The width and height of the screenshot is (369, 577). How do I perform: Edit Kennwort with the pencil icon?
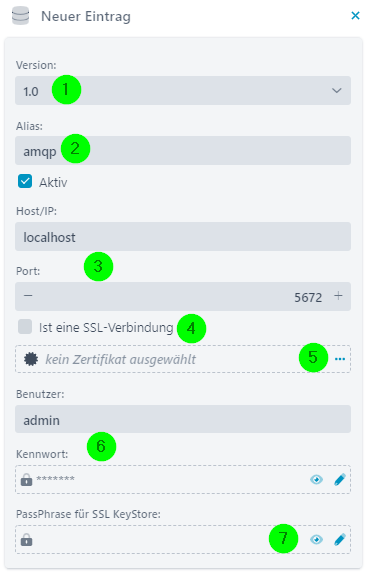(340, 479)
